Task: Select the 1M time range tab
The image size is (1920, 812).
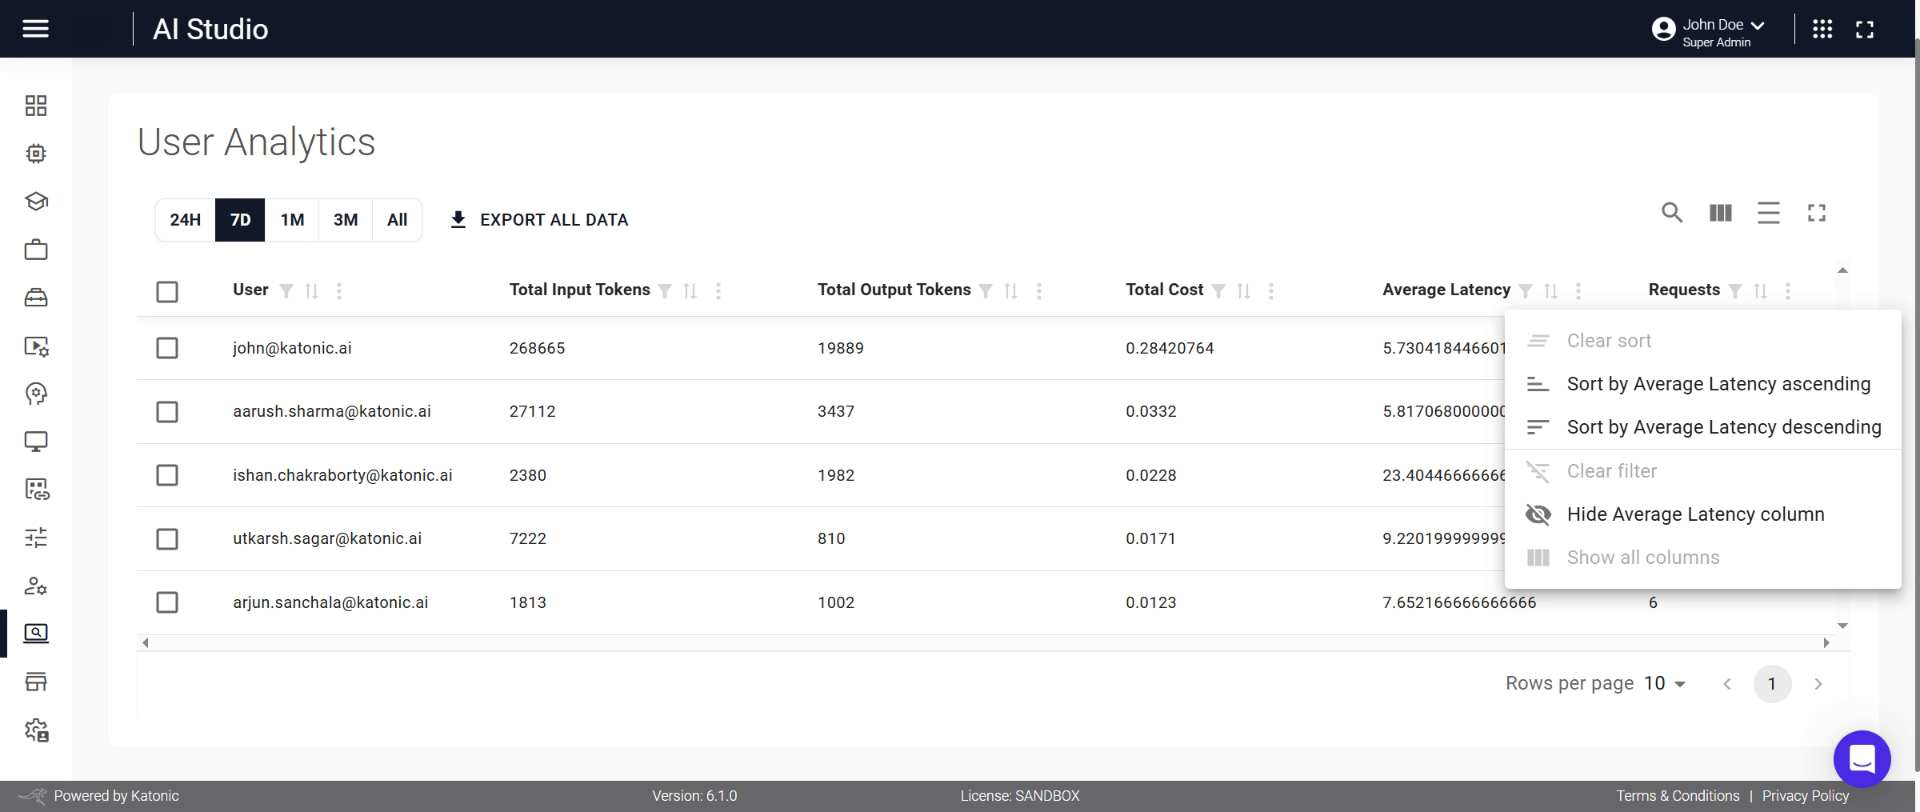Action: pyautogui.click(x=292, y=220)
